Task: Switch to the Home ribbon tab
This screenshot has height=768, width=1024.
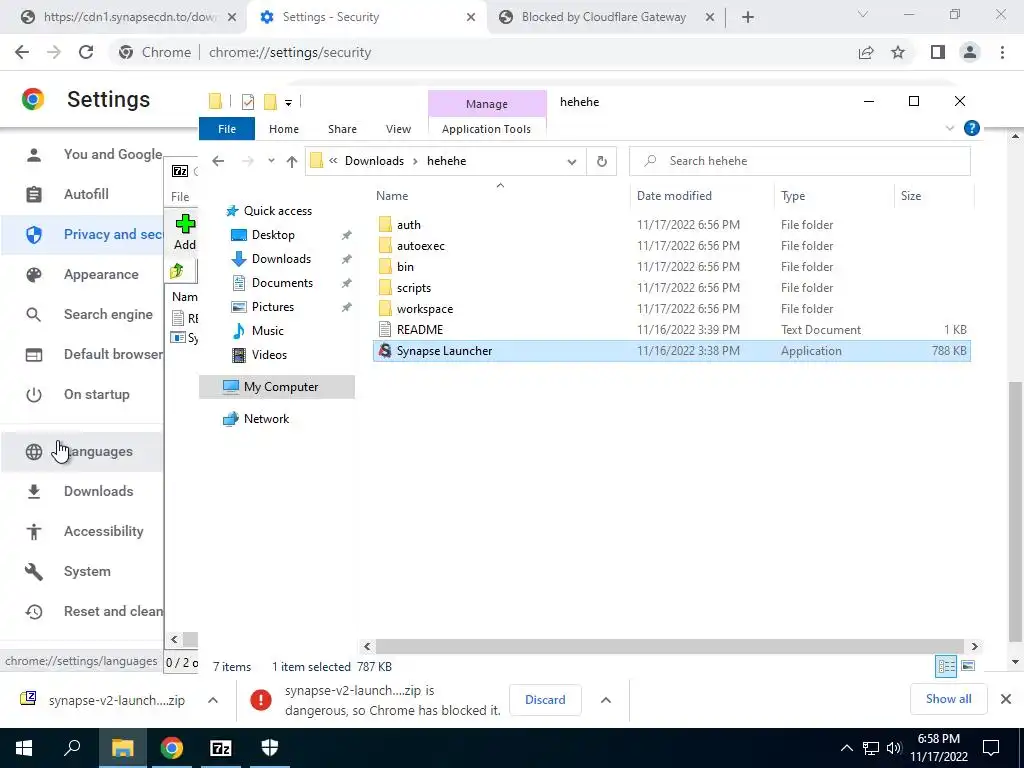Action: pos(283,129)
